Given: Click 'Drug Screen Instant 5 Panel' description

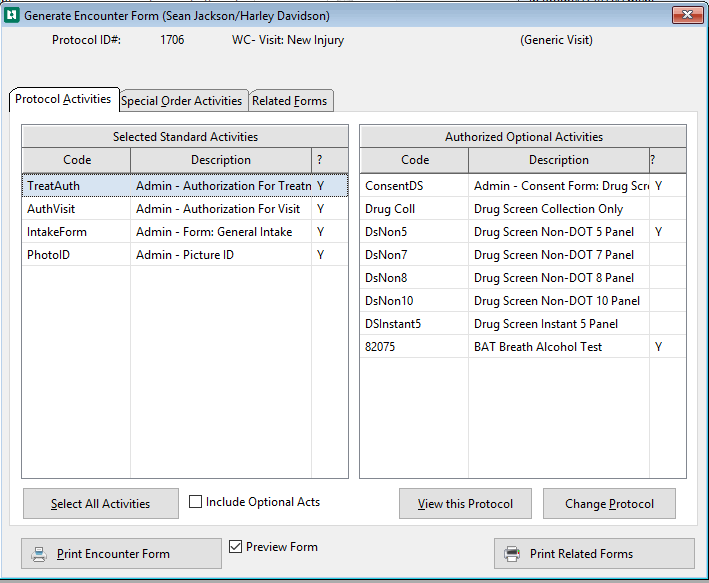Looking at the screenshot, I should [546, 324].
